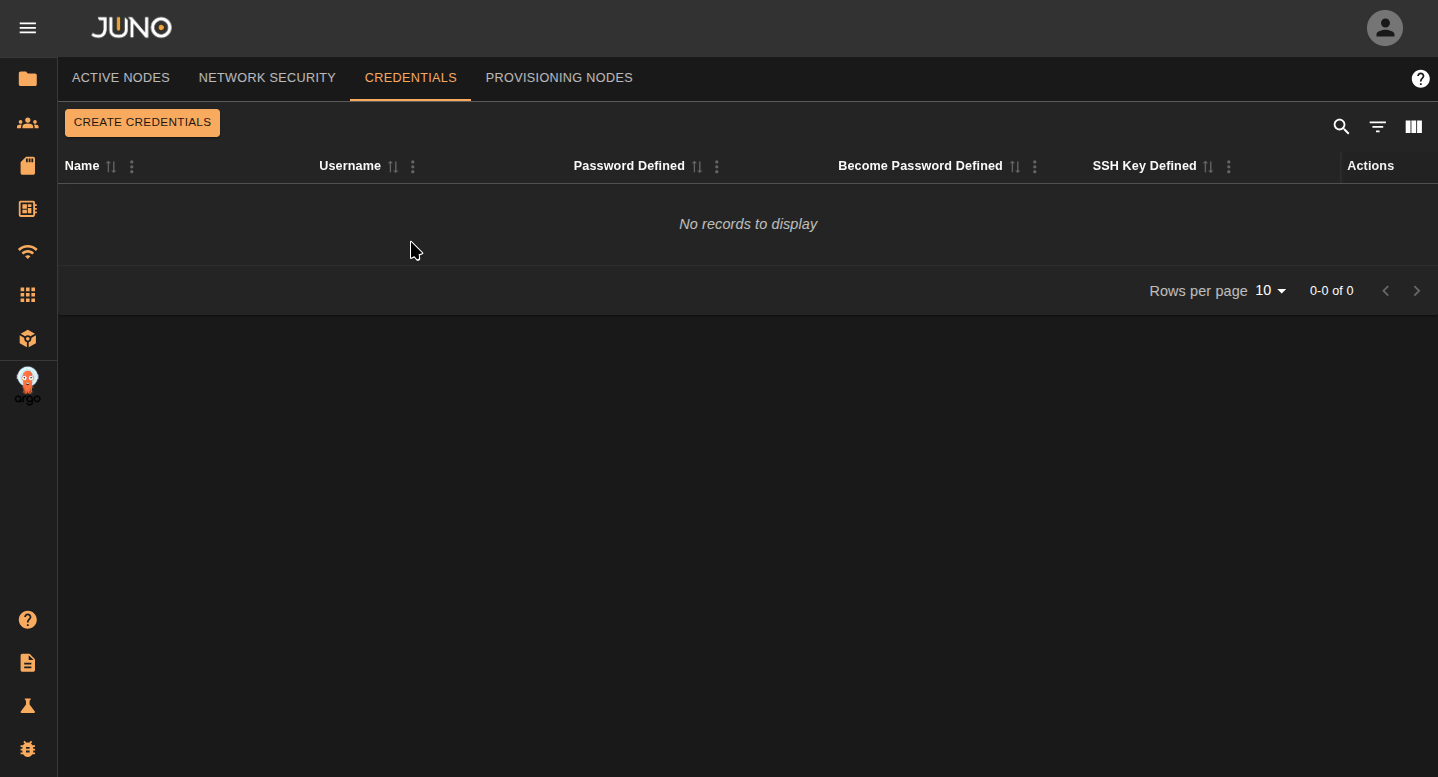Switch to the Active Nodes tab
This screenshot has height=777, width=1438.
121,78
